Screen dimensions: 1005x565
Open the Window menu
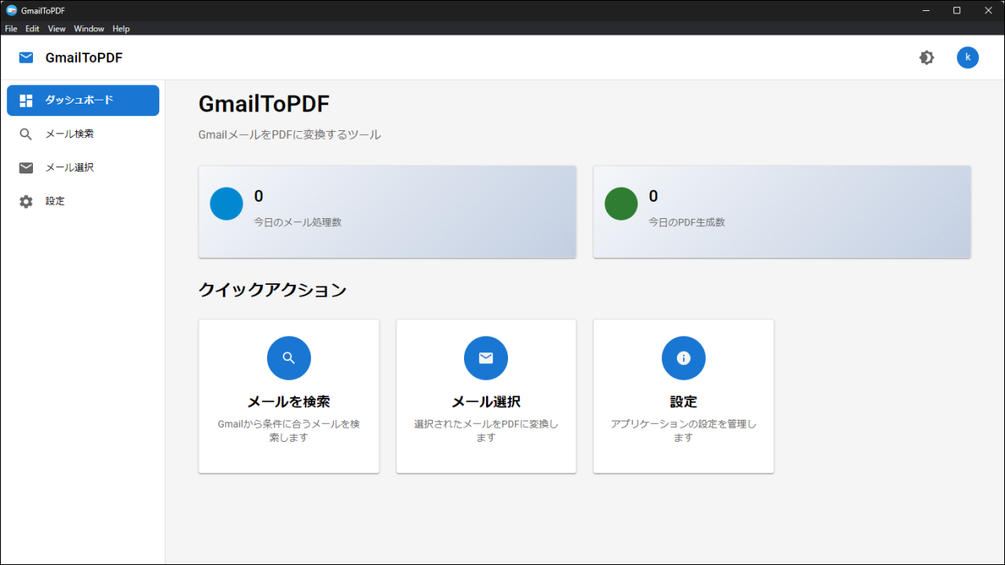coord(88,29)
